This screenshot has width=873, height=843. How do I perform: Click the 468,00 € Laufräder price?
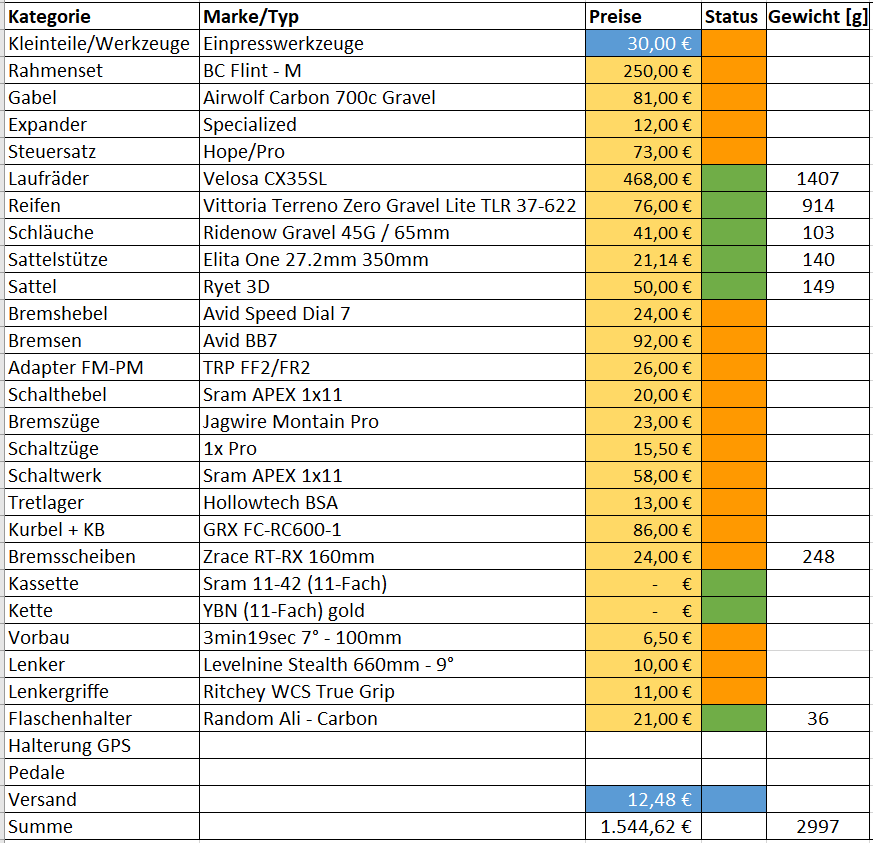(x=643, y=178)
